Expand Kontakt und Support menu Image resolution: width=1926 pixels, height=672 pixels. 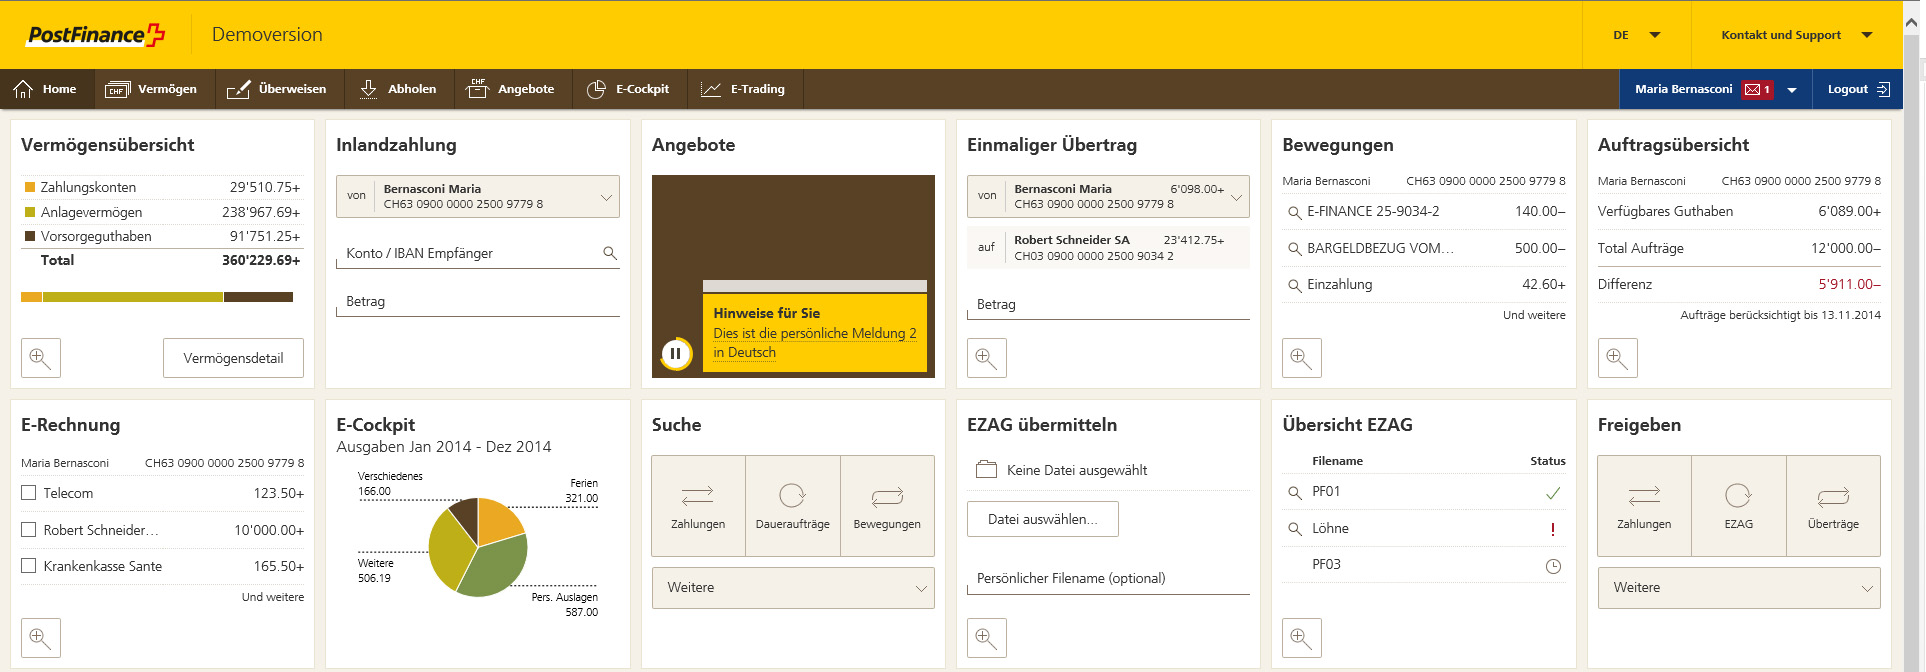(x=1796, y=35)
